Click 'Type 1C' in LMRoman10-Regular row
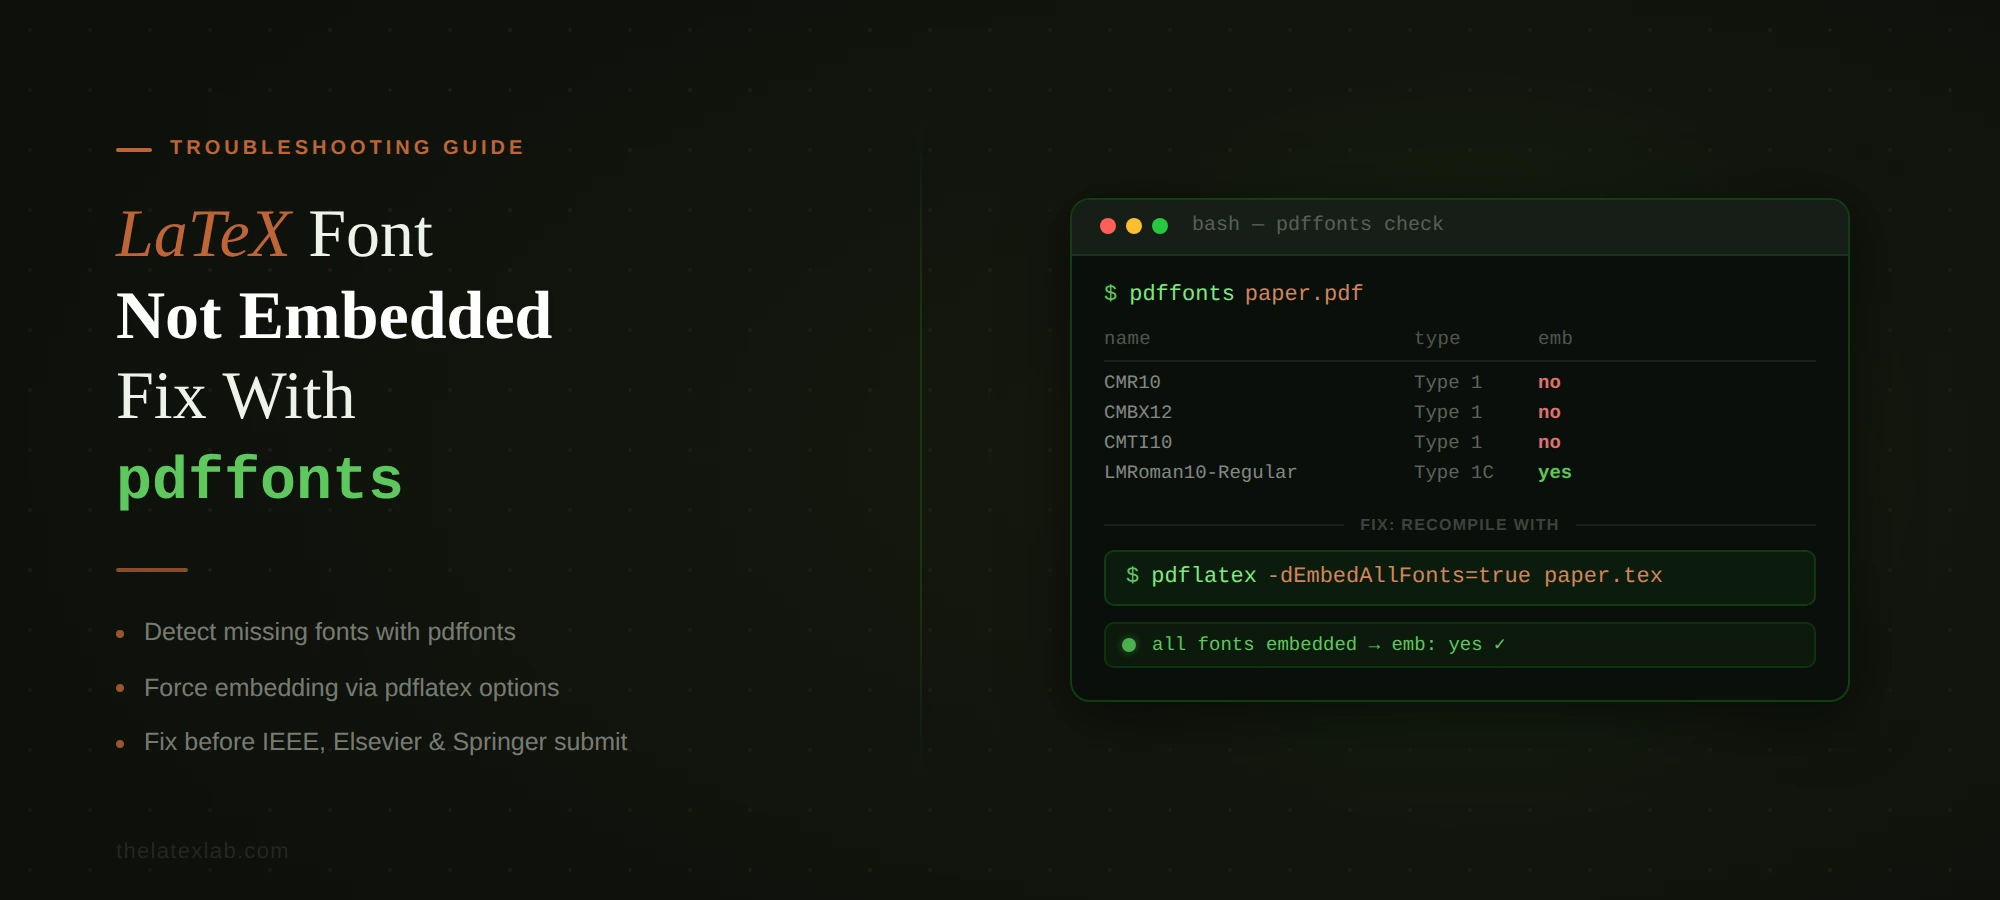The height and width of the screenshot is (900, 2000). point(1454,472)
